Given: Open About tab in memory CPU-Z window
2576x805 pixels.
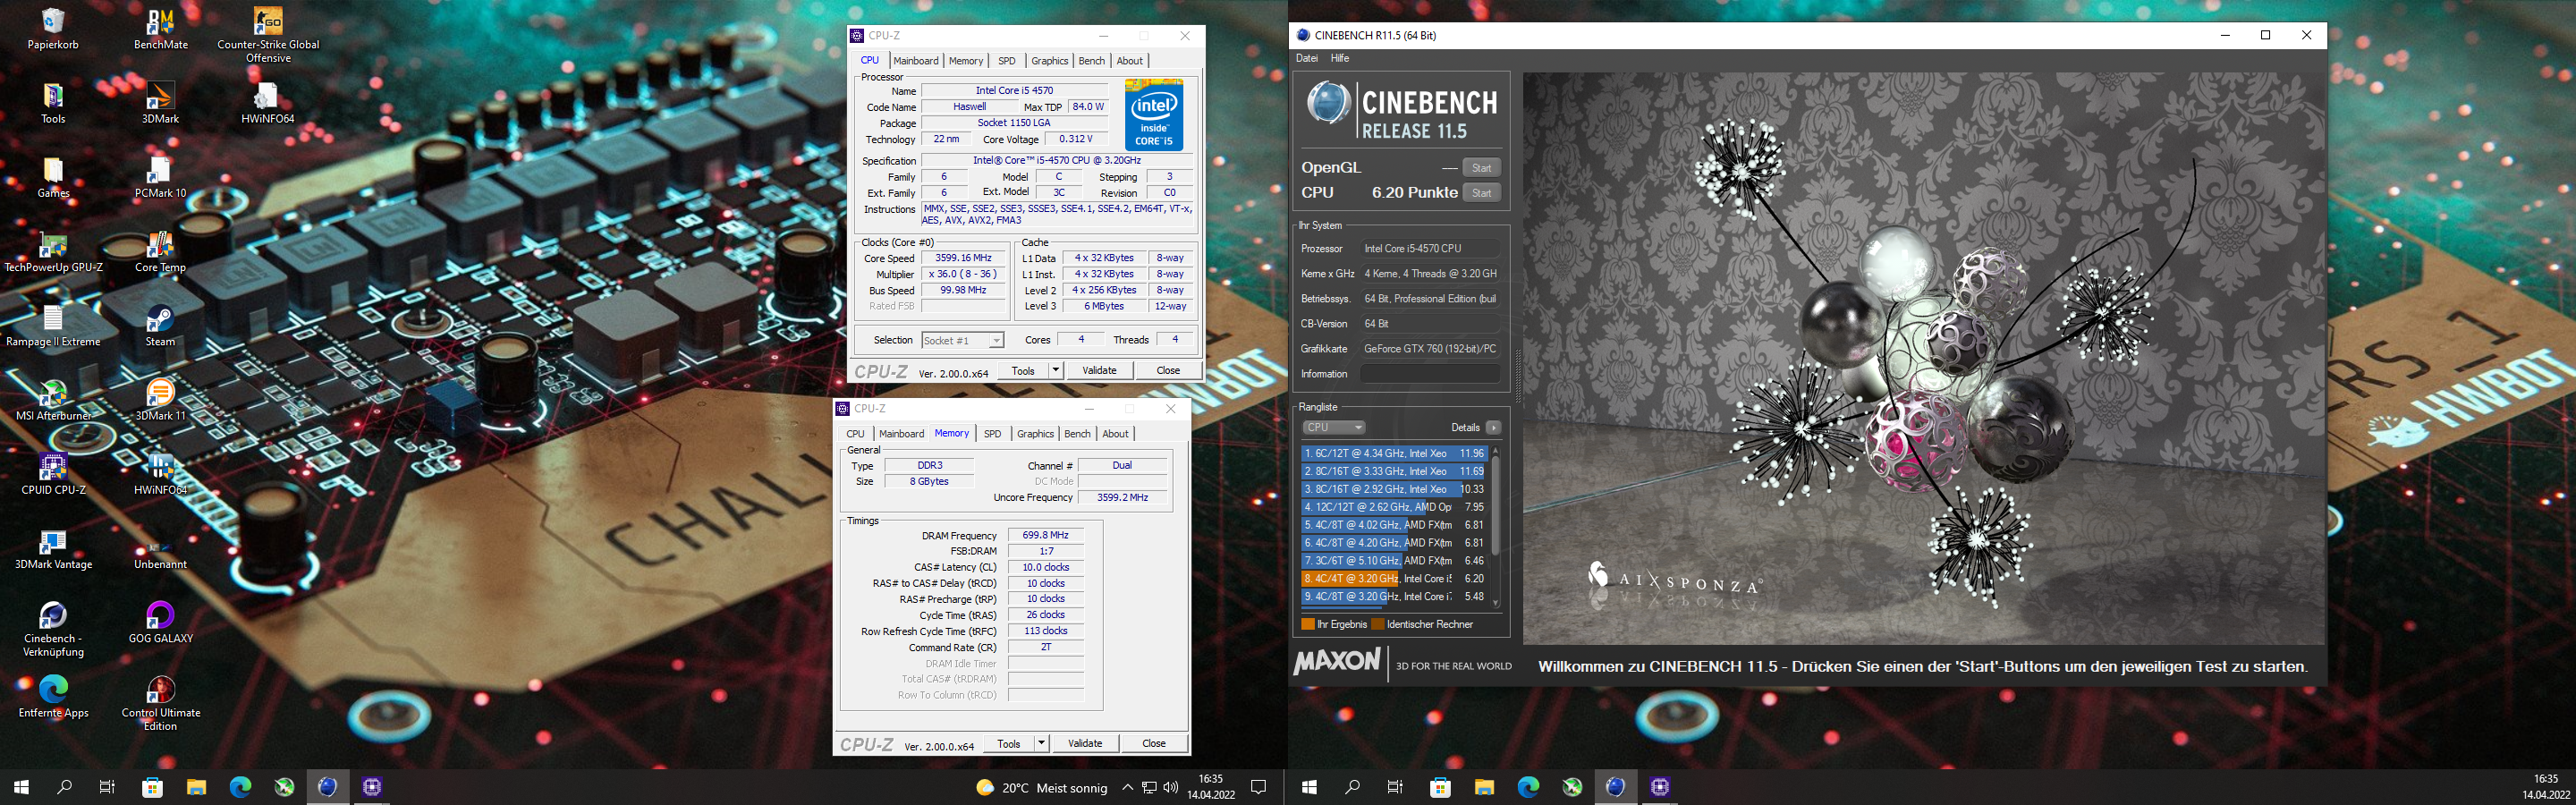Looking at the screenshot, I should coord(1115,434).
